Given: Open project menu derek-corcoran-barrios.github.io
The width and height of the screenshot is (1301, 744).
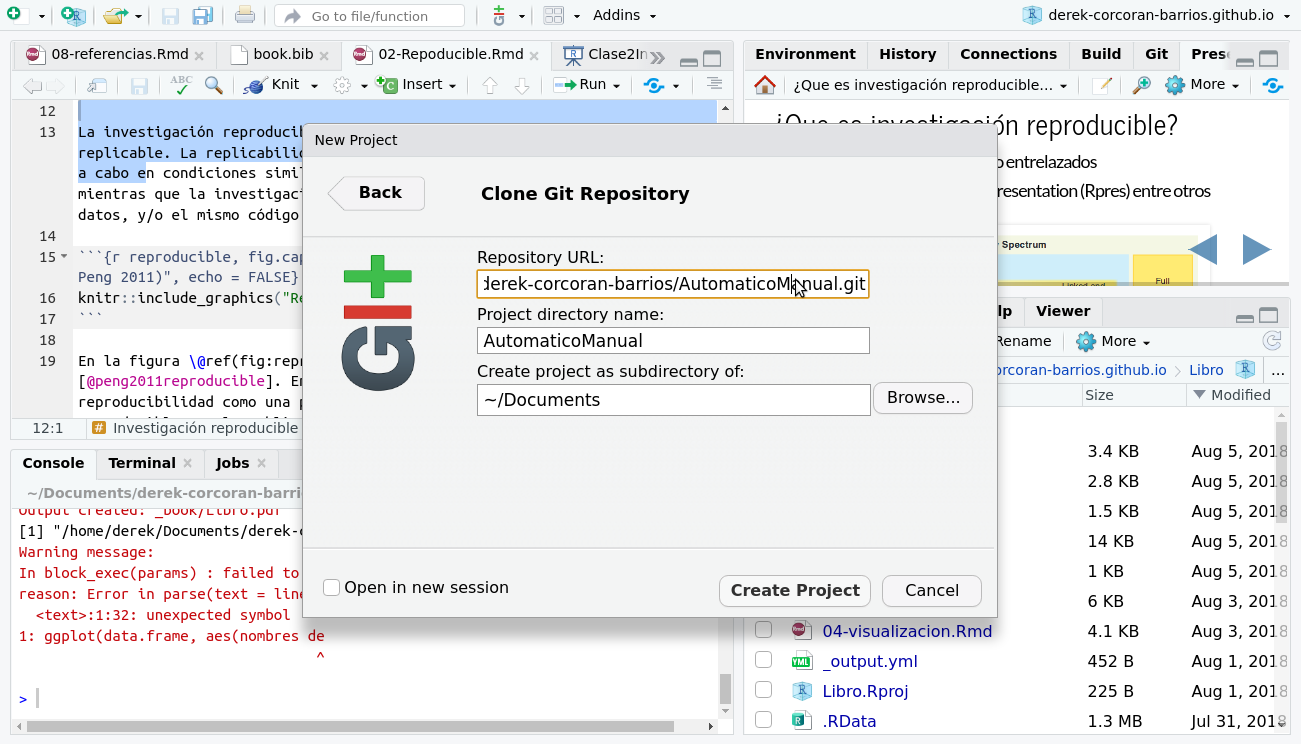Looking at the screenshot, I should pyautogui.click(x=1150, y=15).
